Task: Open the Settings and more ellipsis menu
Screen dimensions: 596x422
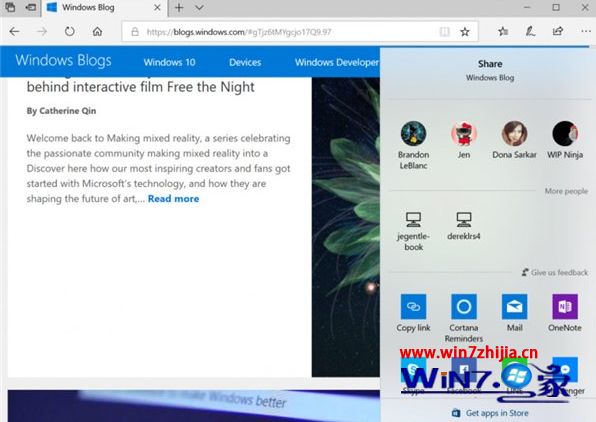Action: 586,32
